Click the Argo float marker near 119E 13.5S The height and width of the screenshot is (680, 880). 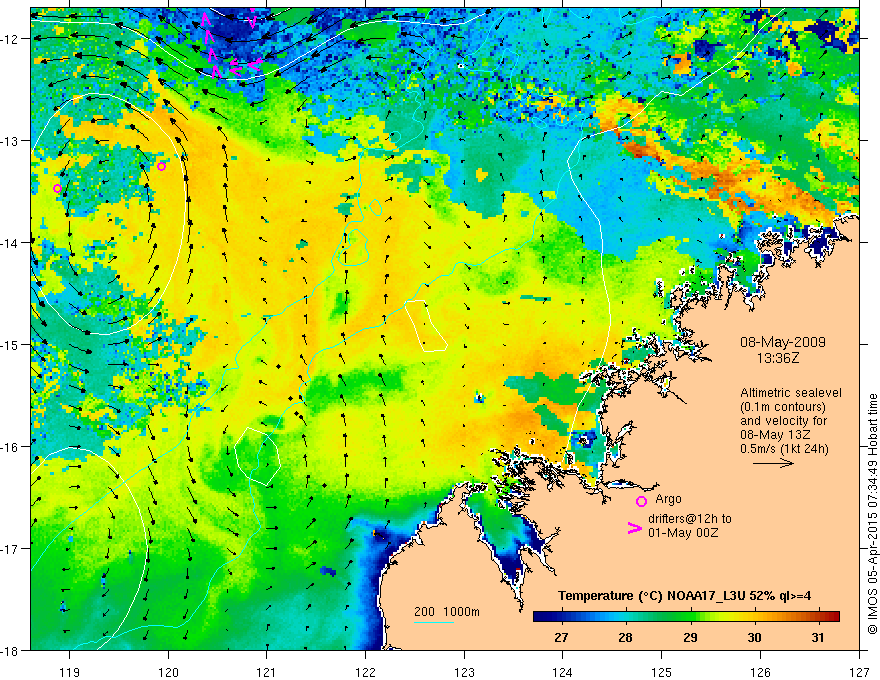[57, 188]
